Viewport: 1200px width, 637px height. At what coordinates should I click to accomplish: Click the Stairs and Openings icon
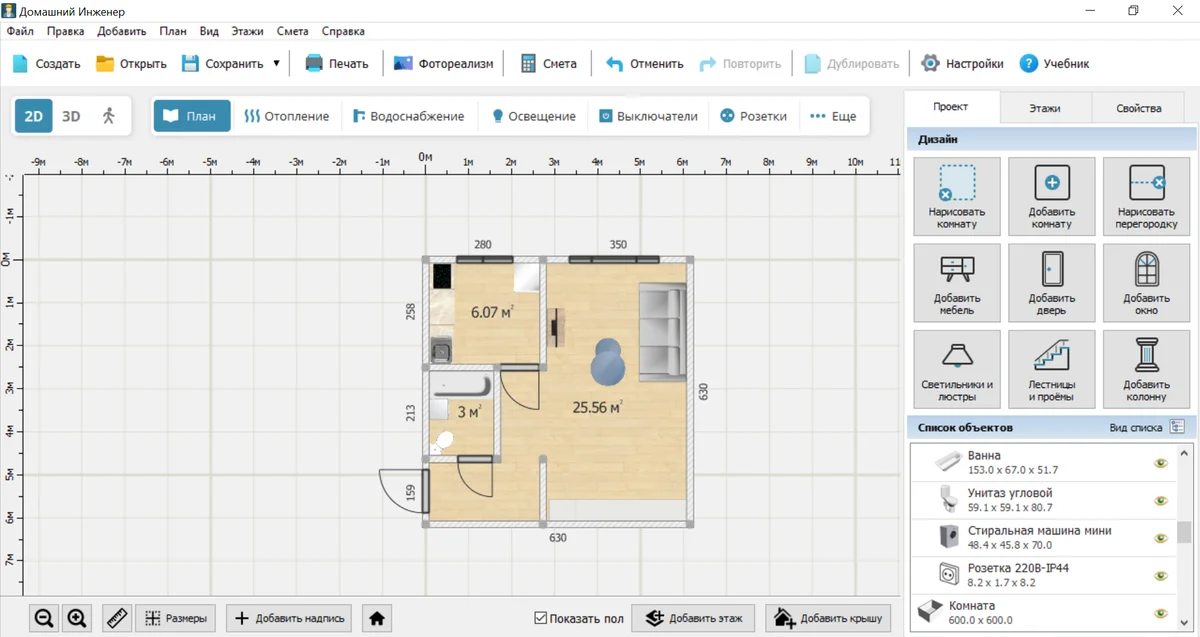[1051, 369]
